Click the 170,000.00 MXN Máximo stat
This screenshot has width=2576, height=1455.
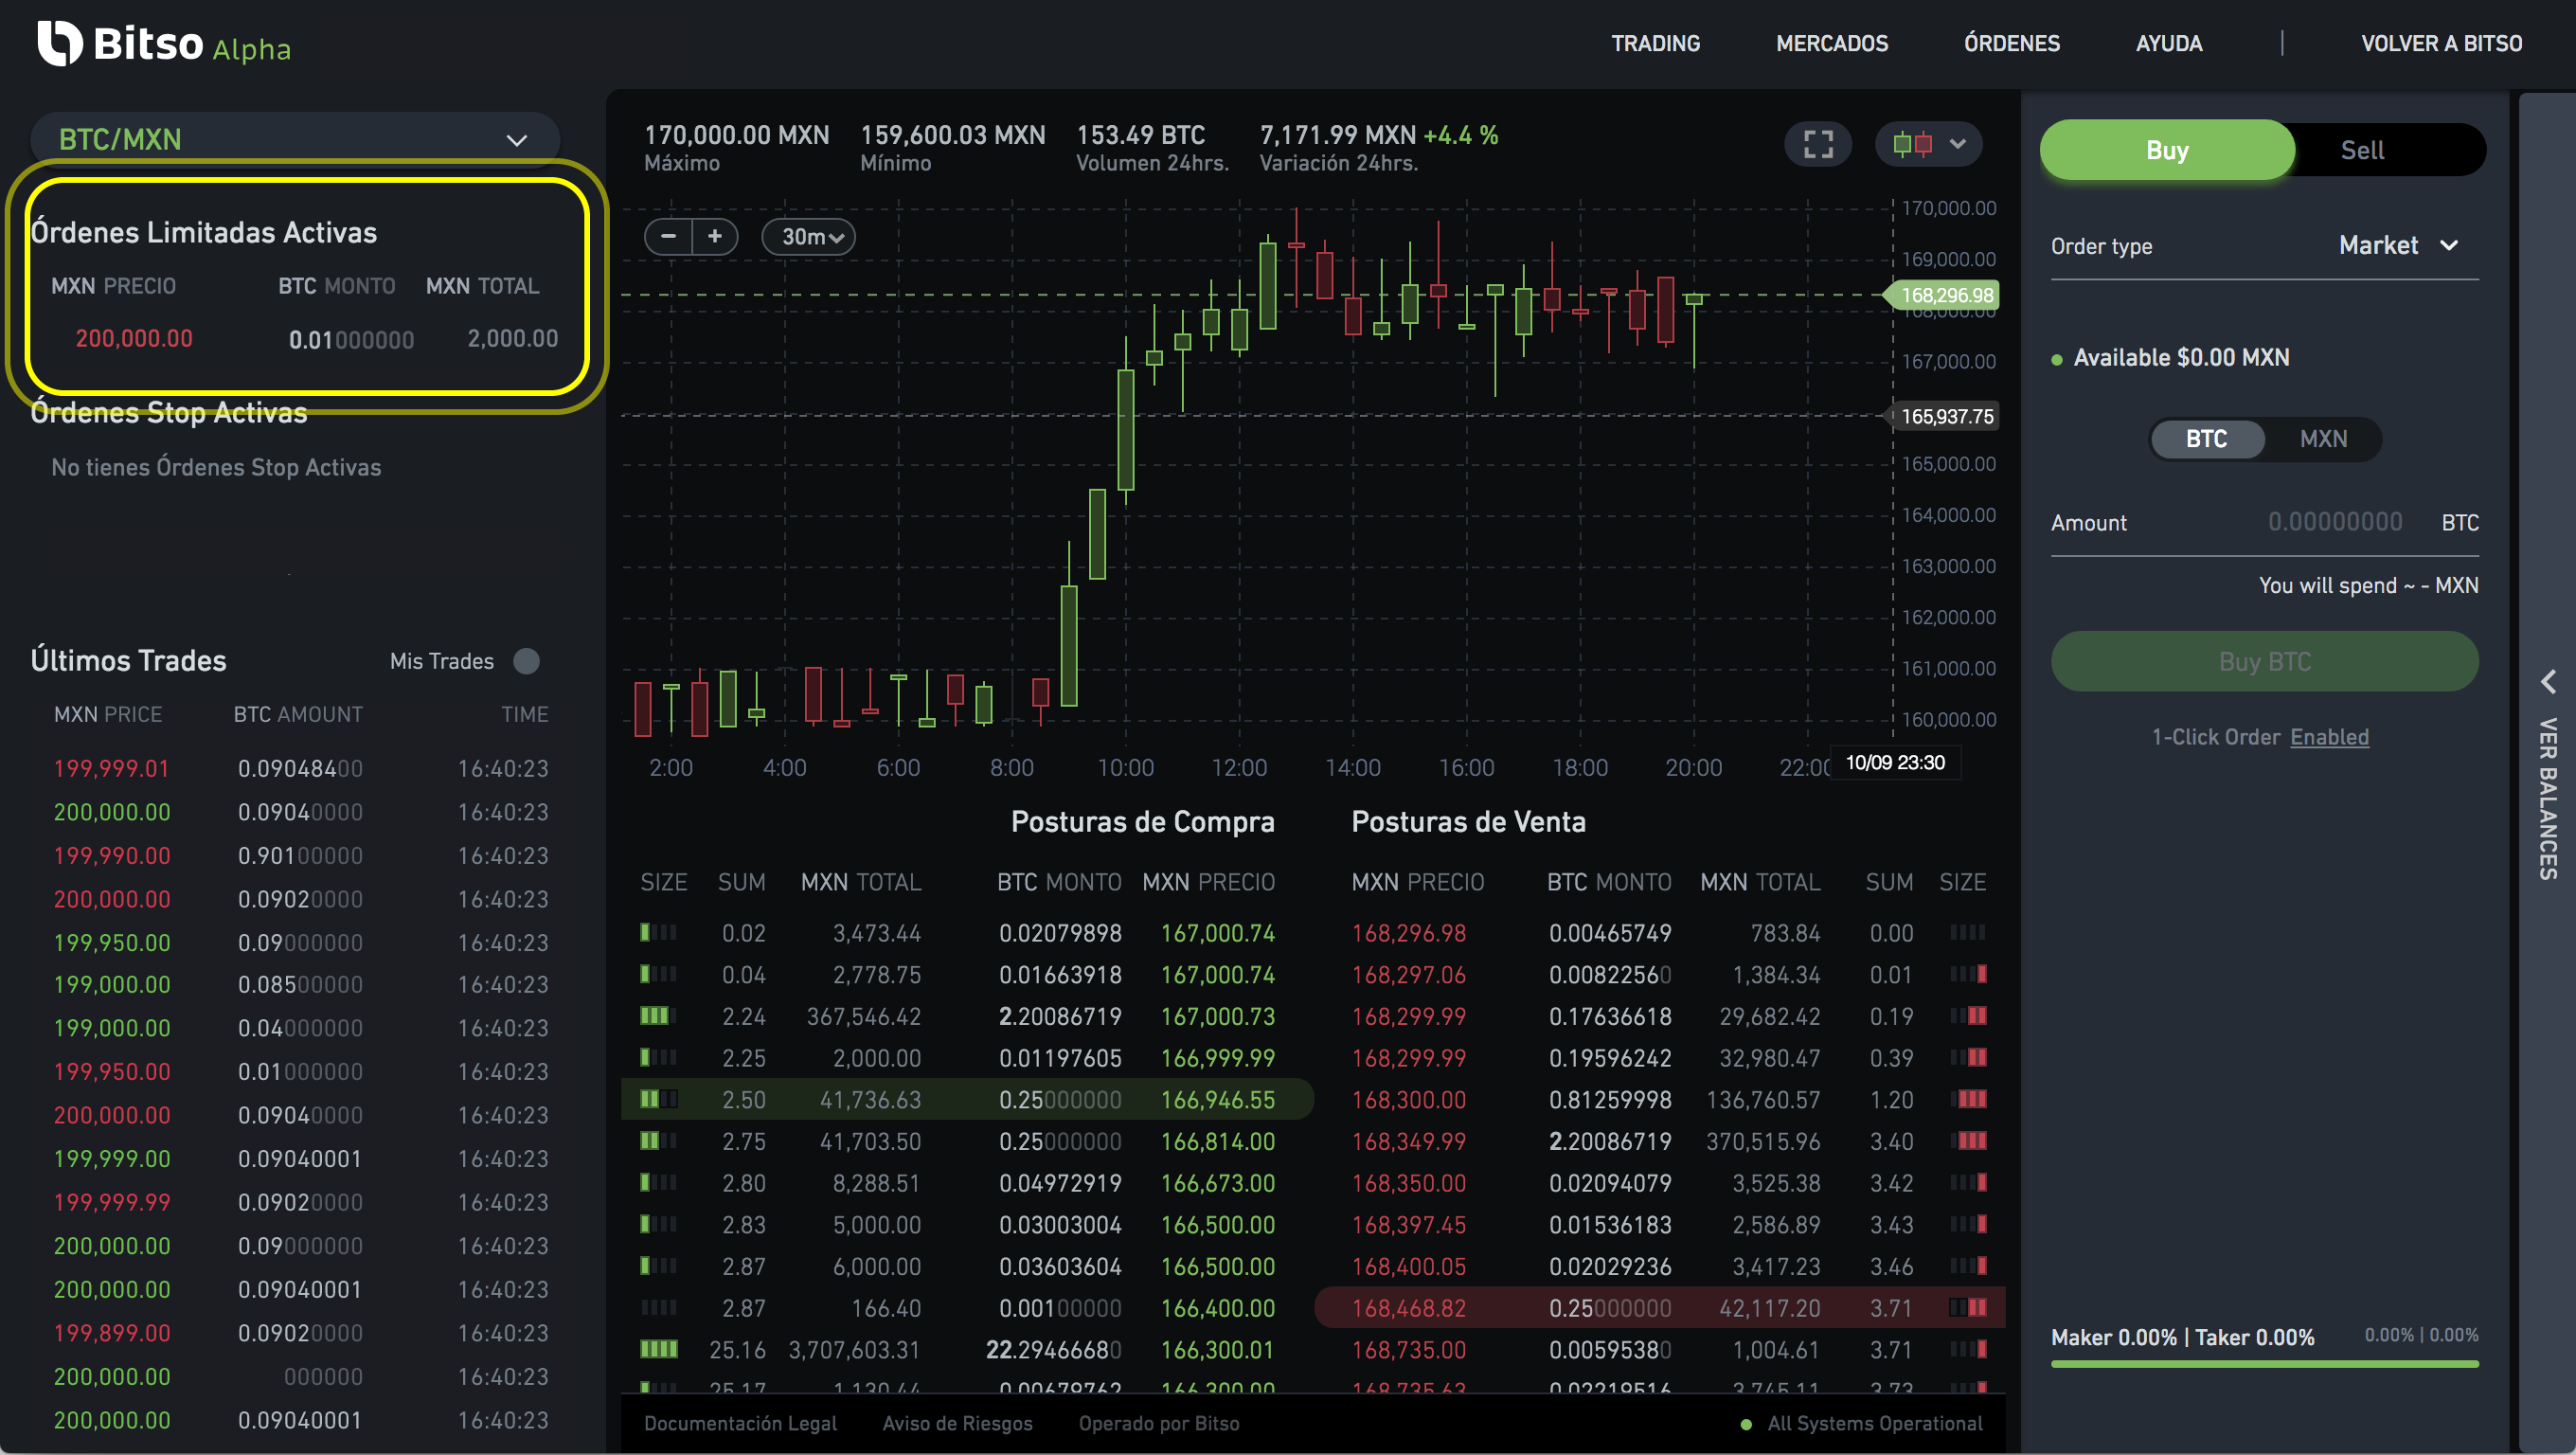pyautogui.click(x=736, y=147)
